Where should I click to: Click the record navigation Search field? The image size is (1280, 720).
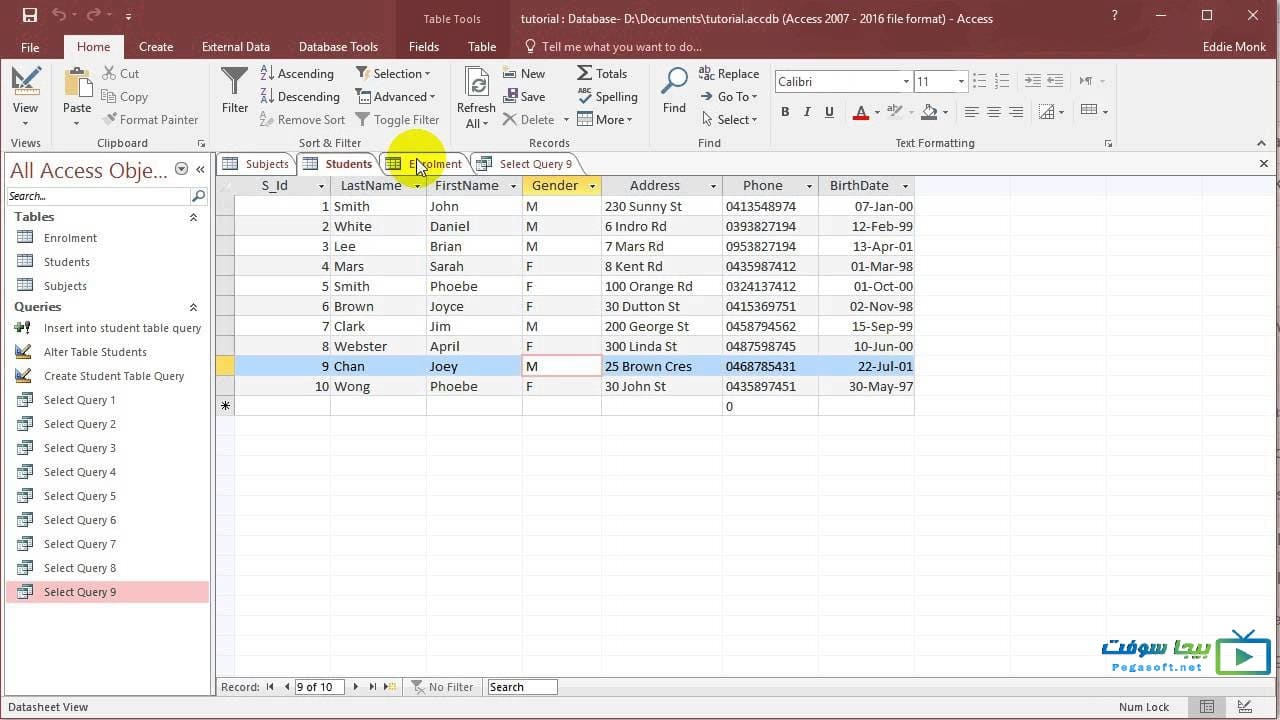tap(522, 687)
